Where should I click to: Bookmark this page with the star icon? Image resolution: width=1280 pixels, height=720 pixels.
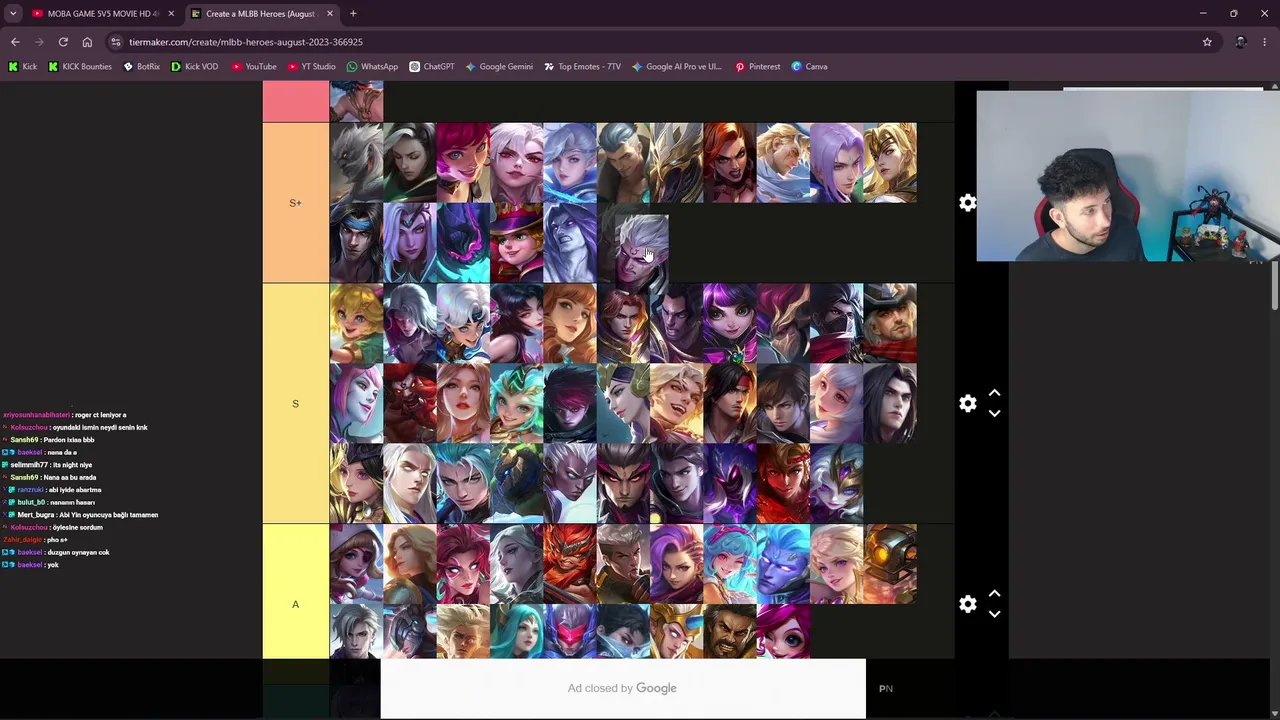tap(1207, 42)
